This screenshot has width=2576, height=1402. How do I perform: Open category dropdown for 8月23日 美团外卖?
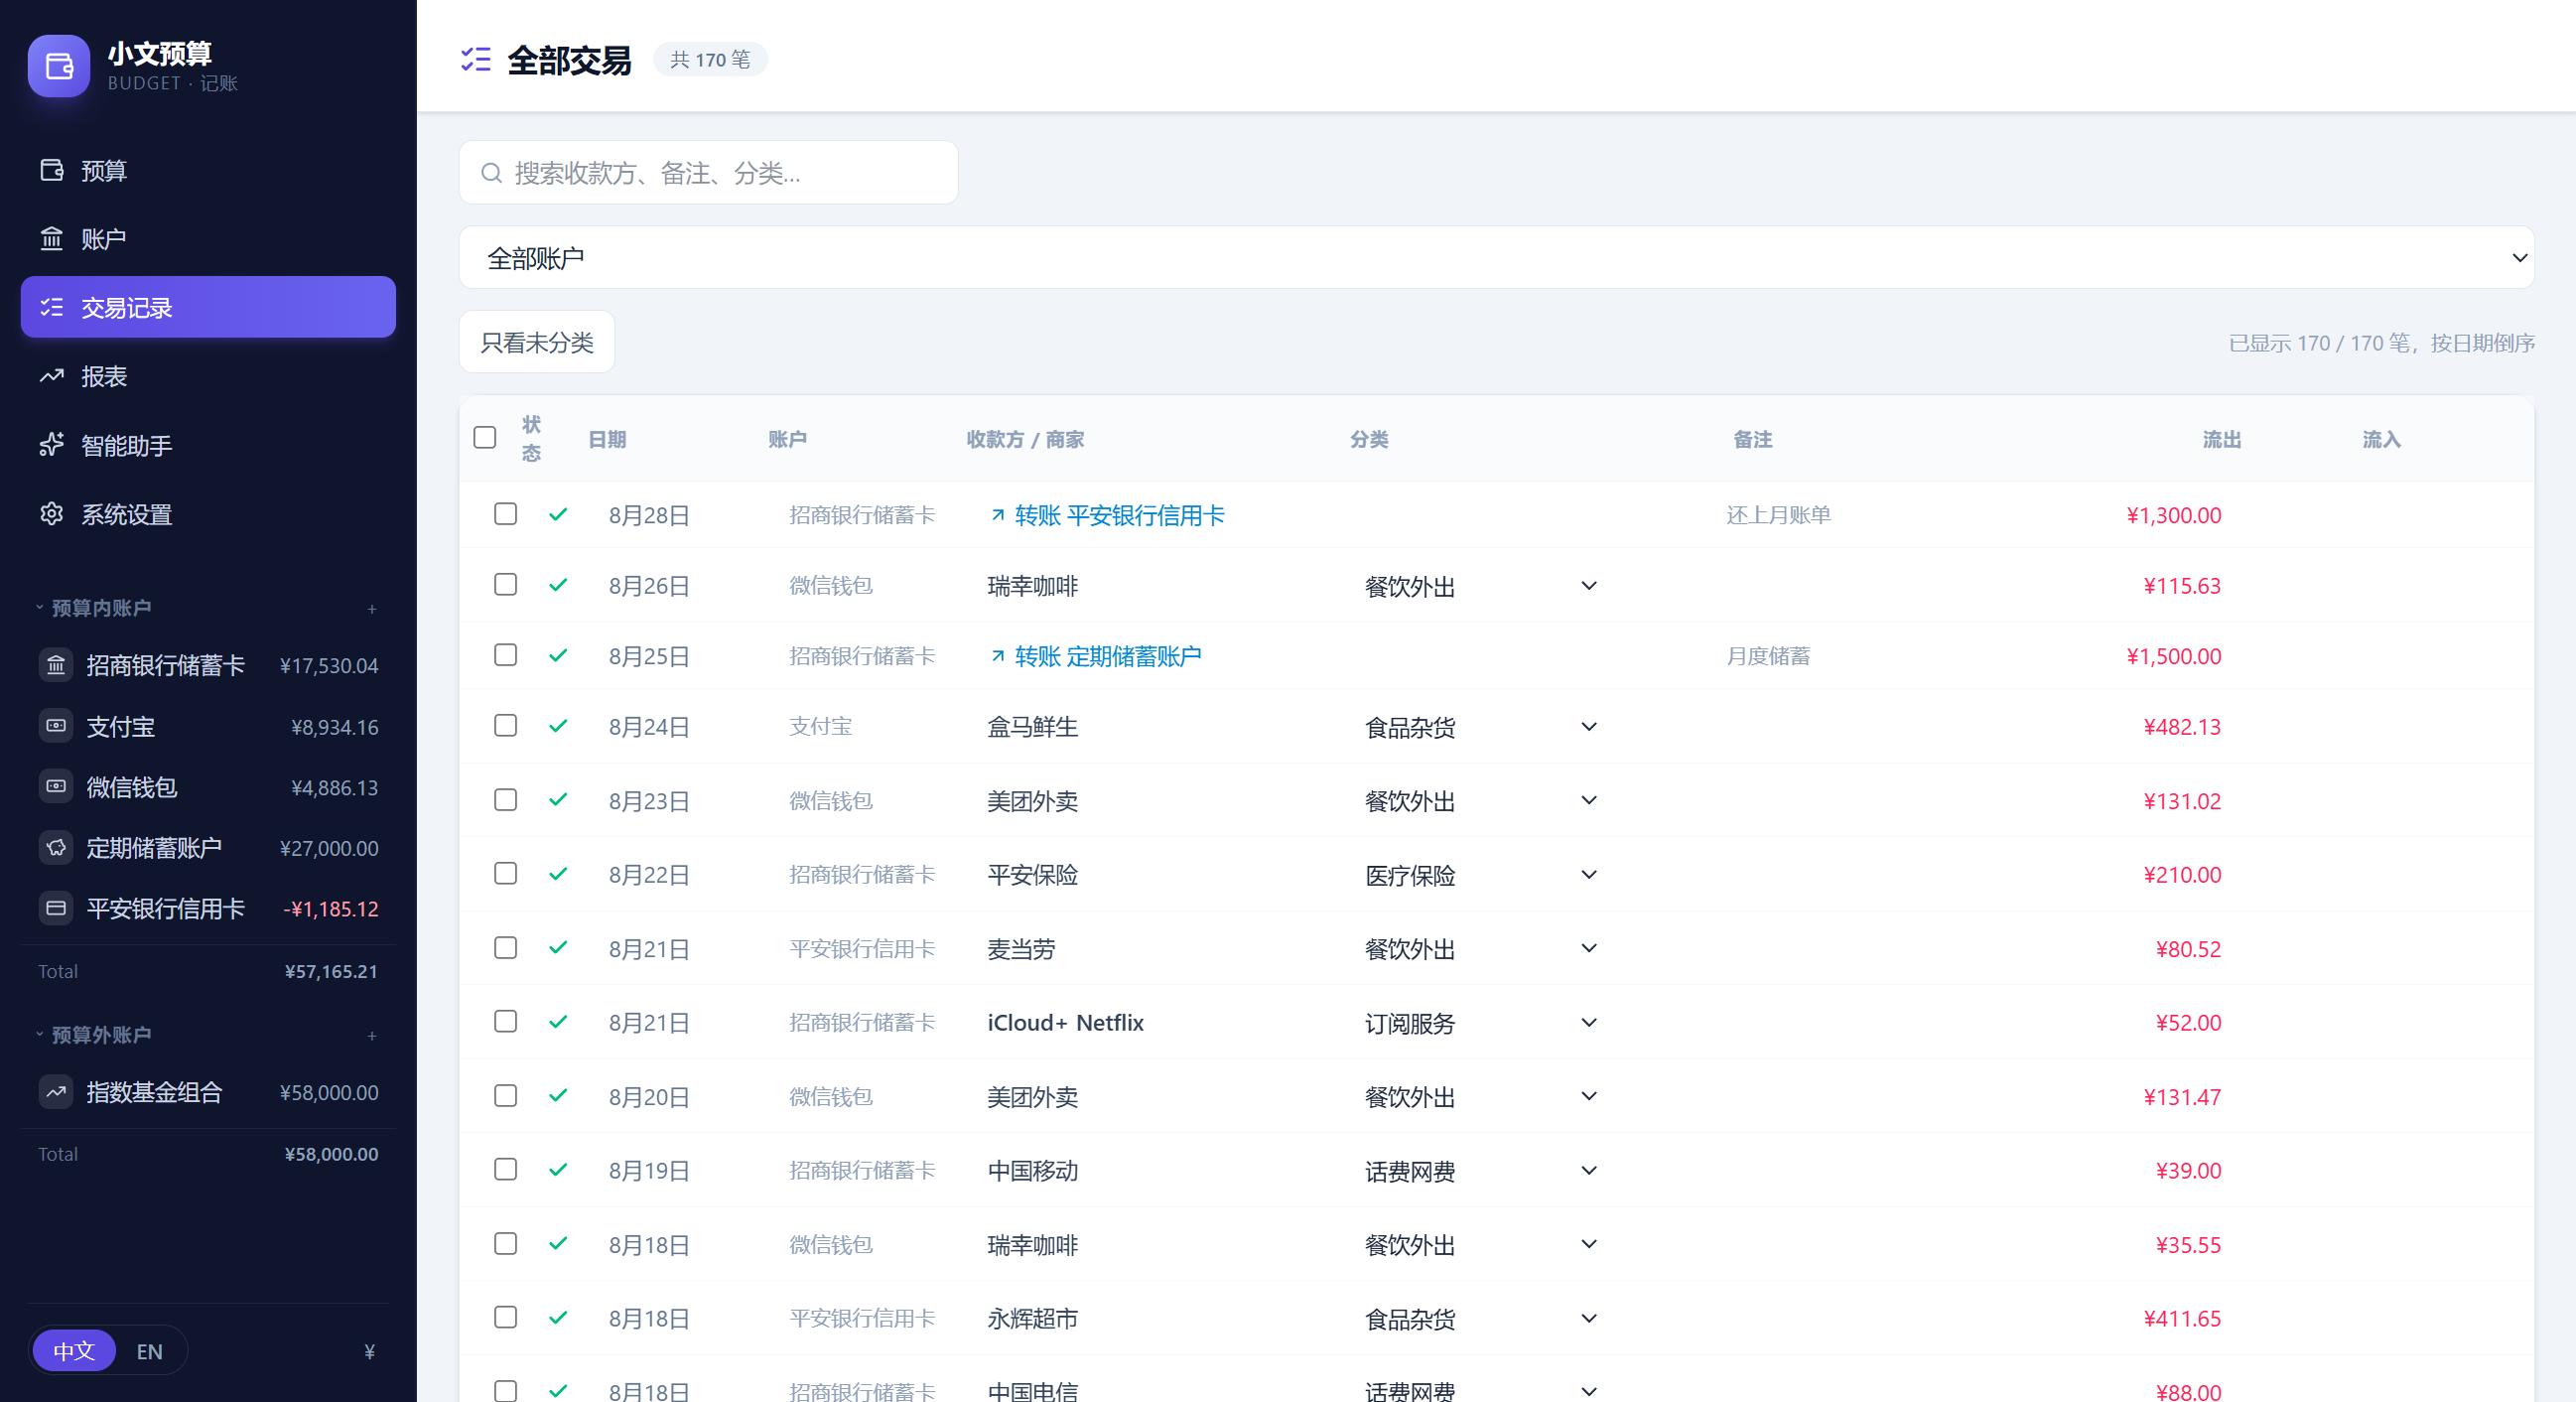[1480, 801]
